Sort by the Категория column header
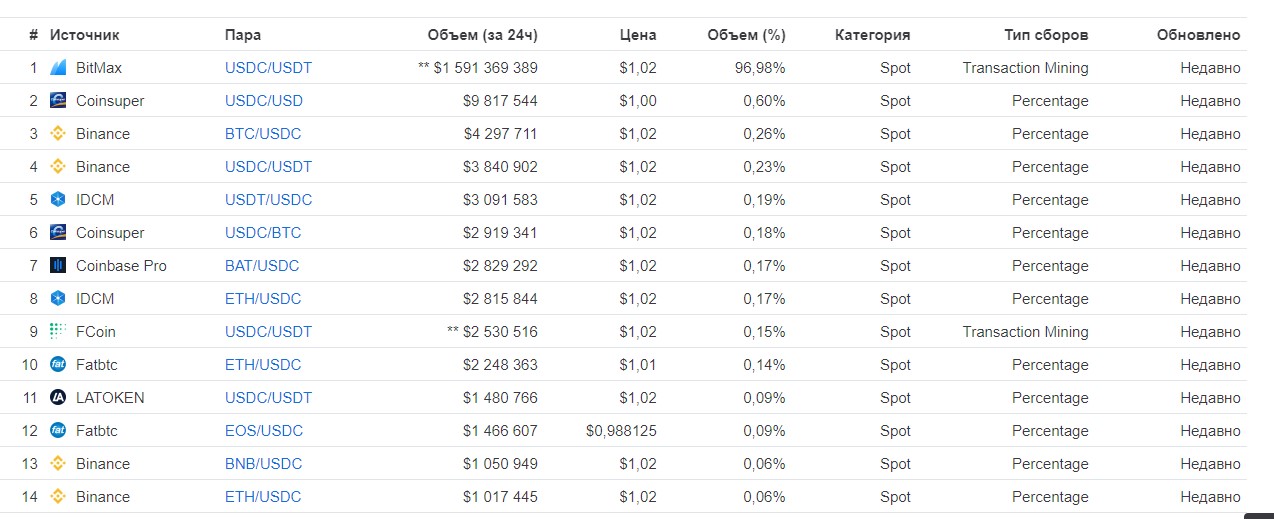 tap(872, 35)
